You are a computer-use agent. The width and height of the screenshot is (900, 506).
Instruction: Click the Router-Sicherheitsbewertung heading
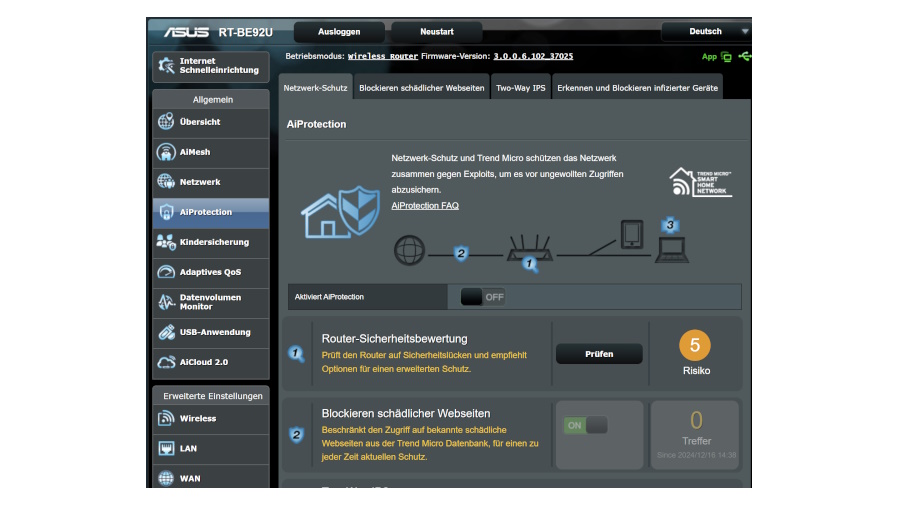click(x=394, y=338)
